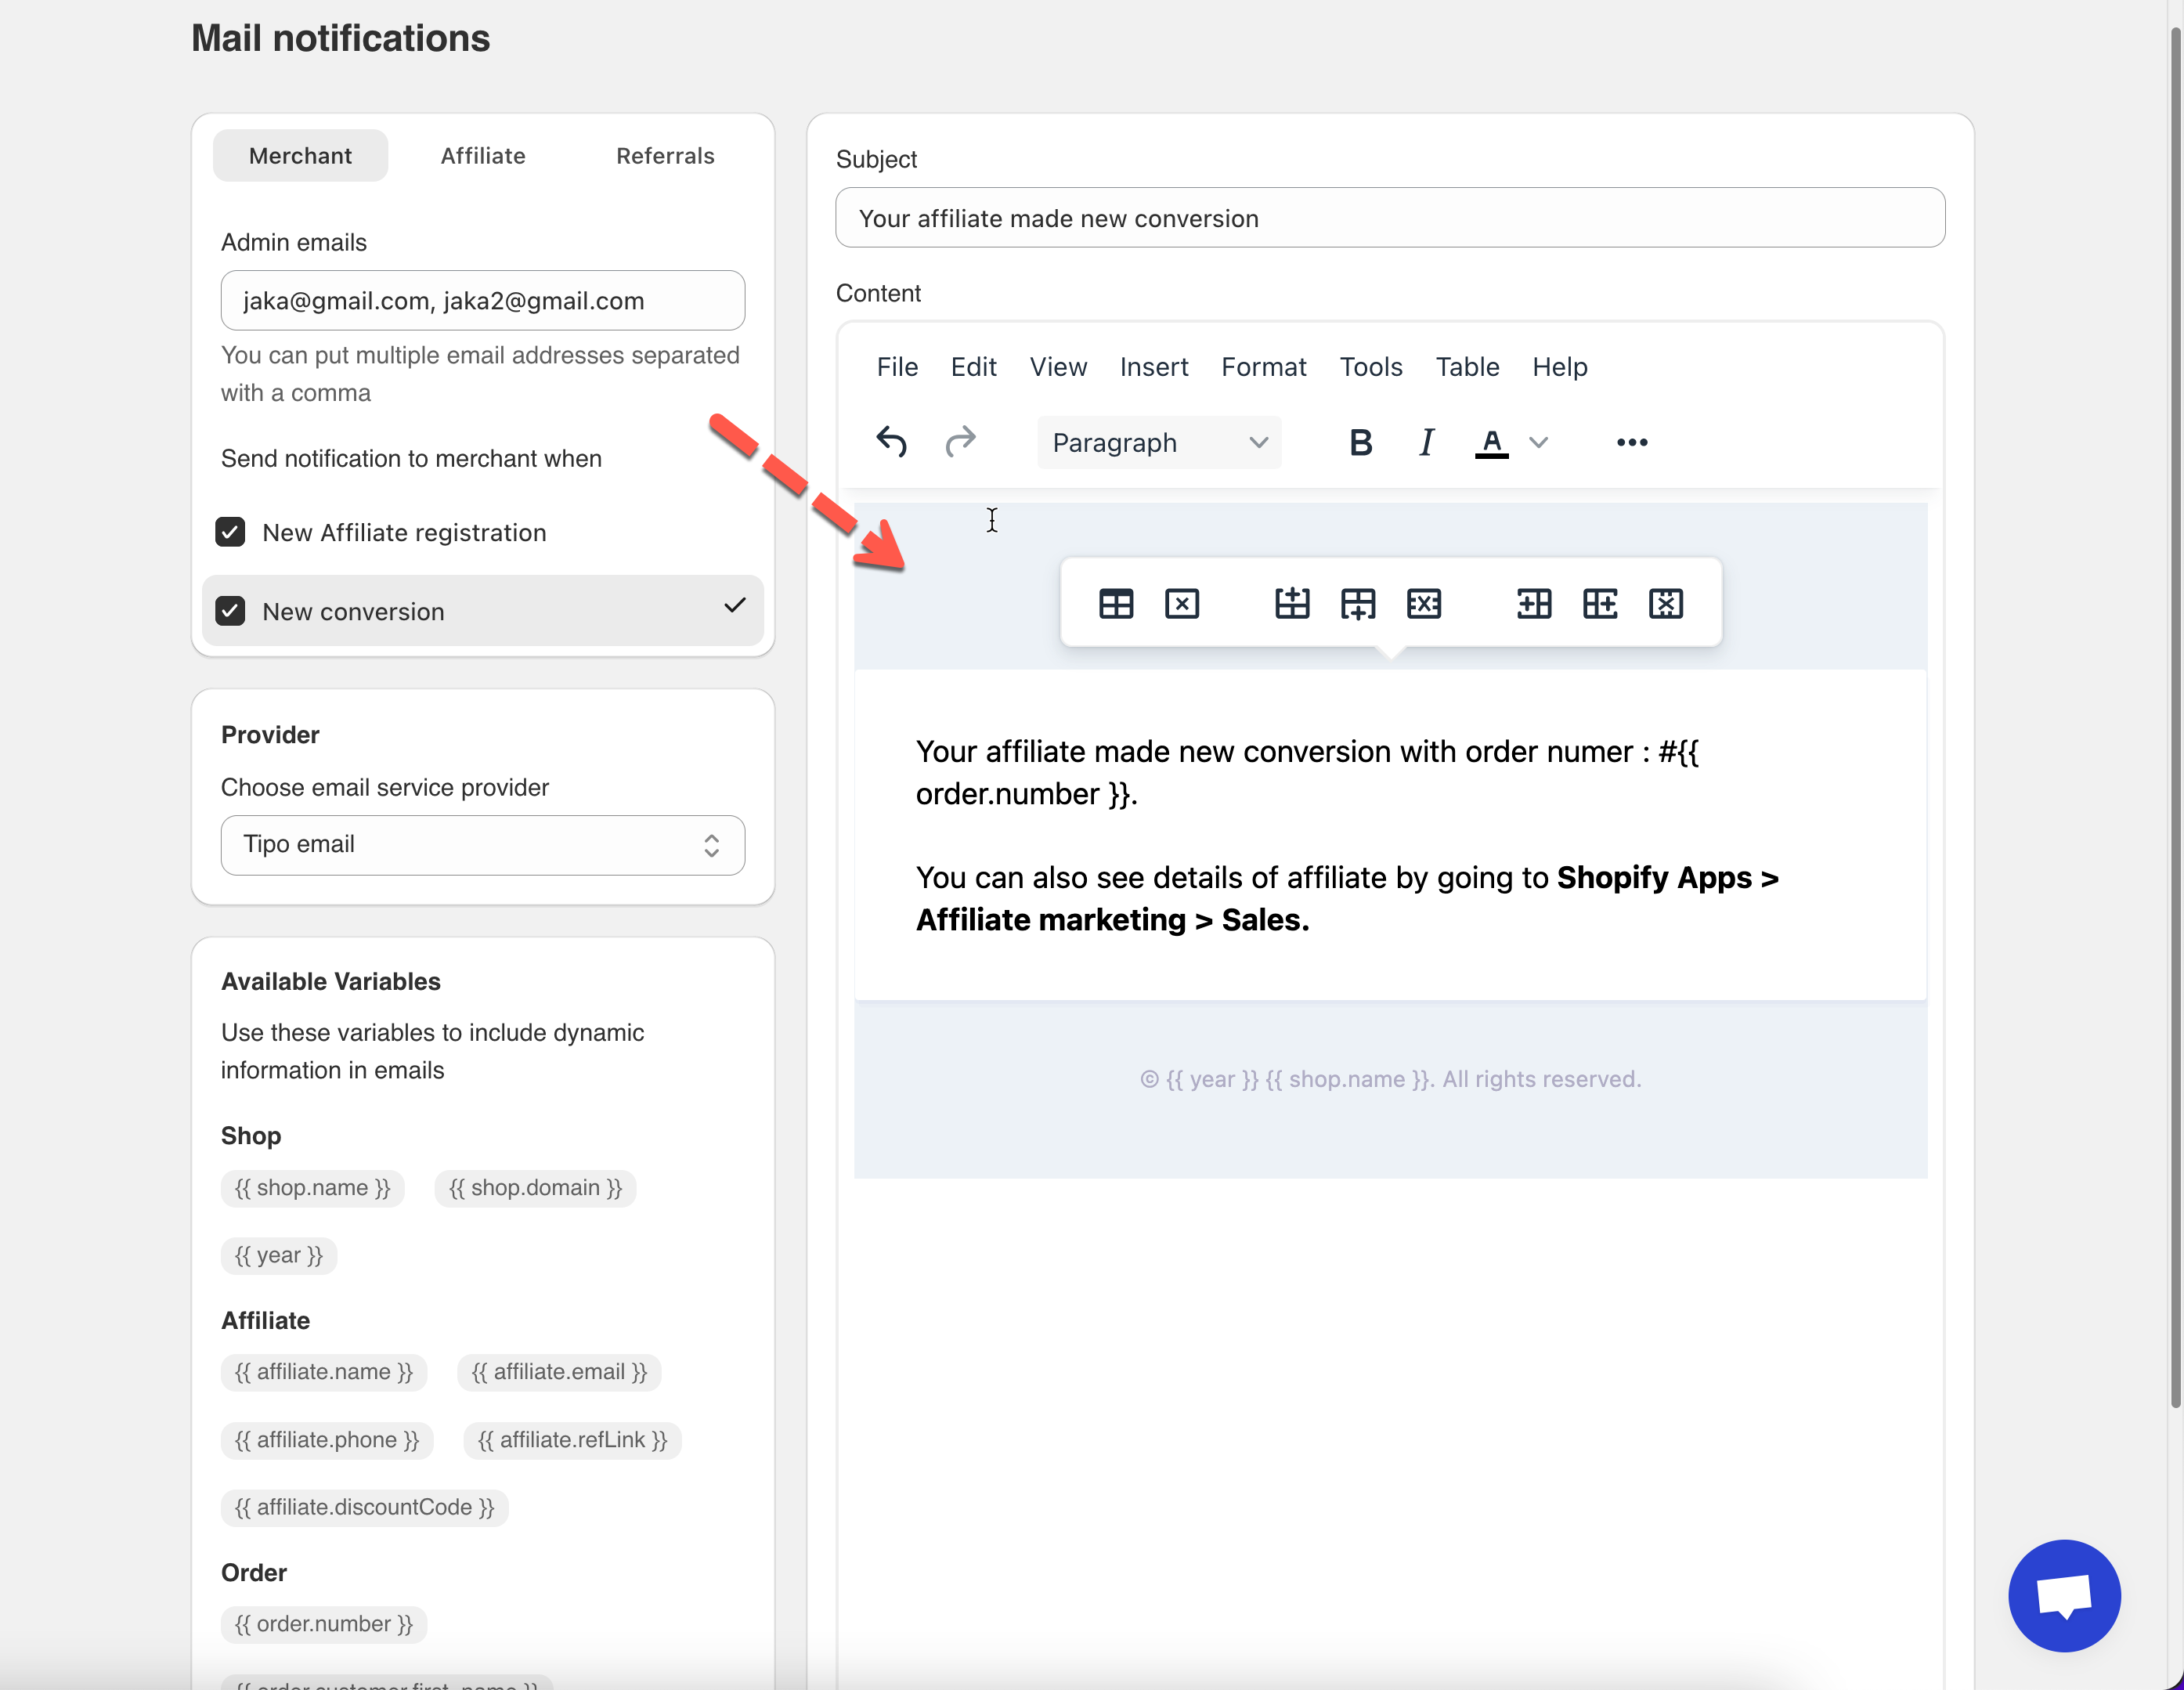Expand the text color chevron

pos(1539,442)
